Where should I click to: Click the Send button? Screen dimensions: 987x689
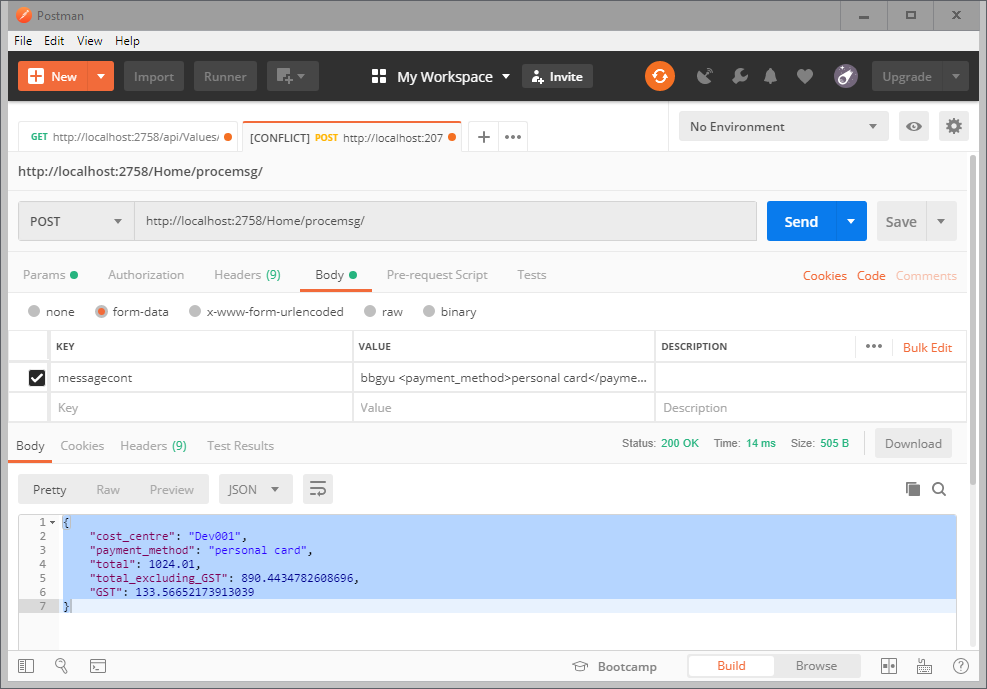(800, 221)
